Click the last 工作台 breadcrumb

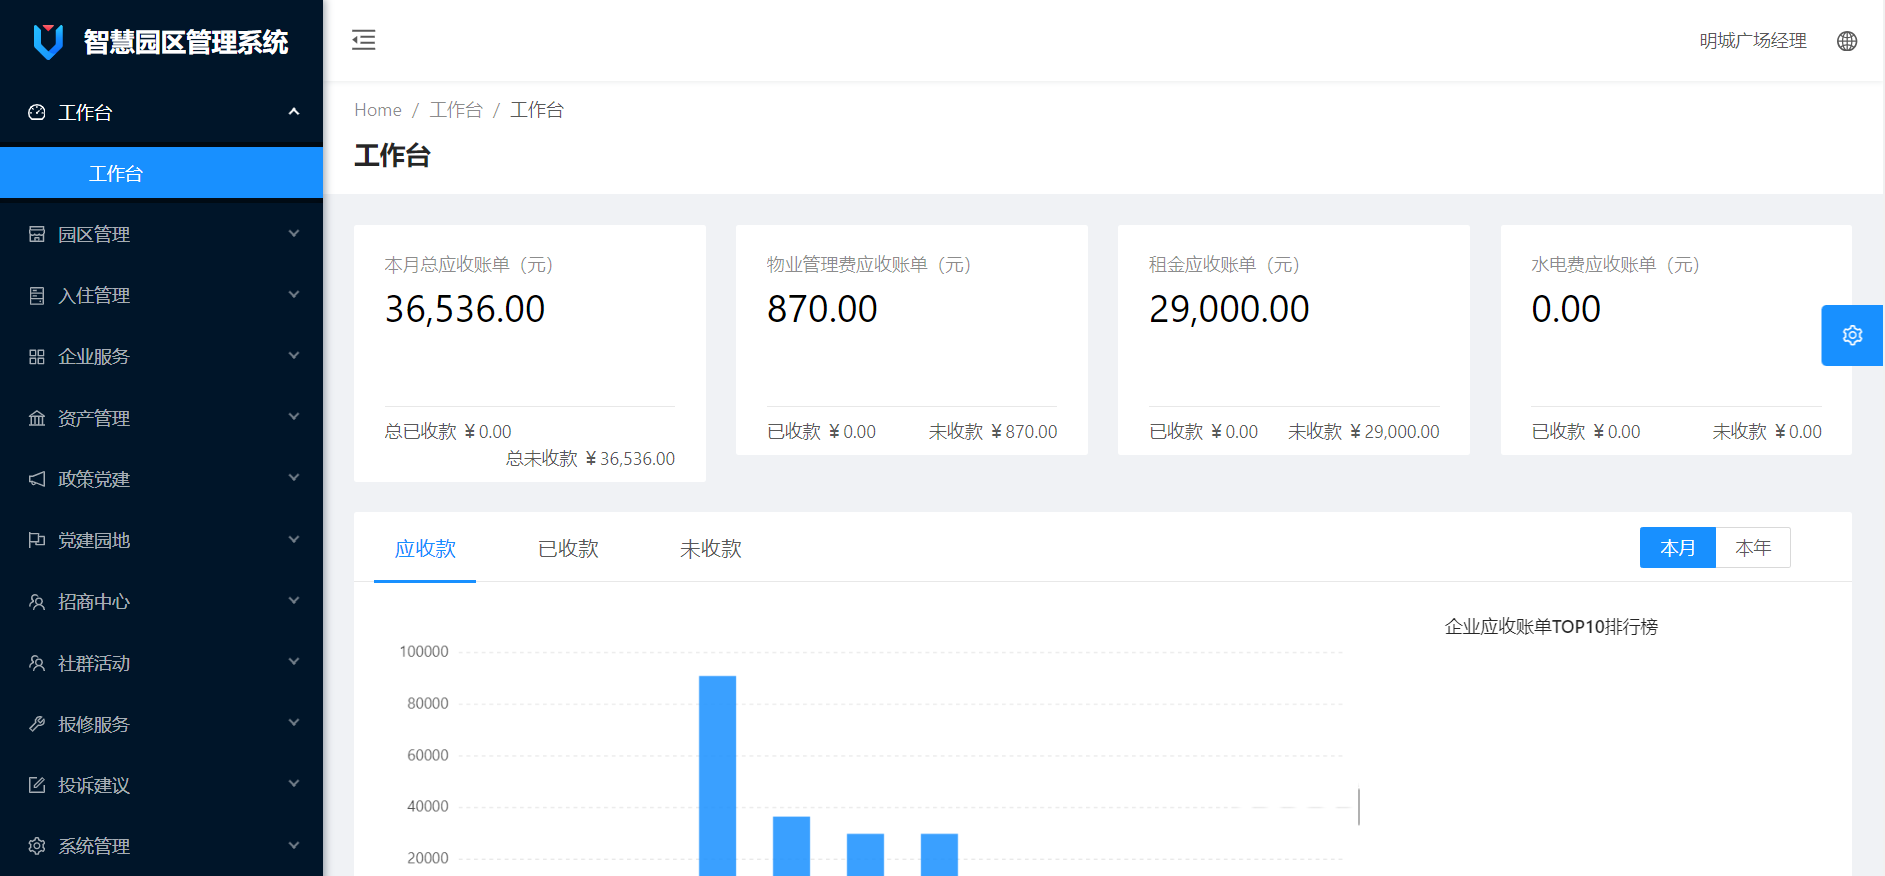click(537, 110)
